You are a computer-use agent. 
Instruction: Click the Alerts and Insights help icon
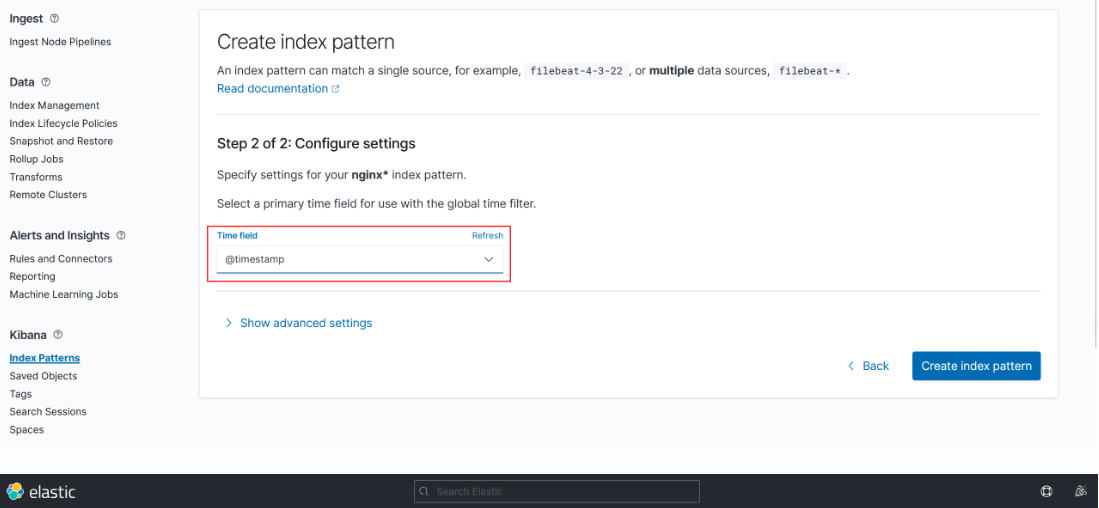(121, 236)
